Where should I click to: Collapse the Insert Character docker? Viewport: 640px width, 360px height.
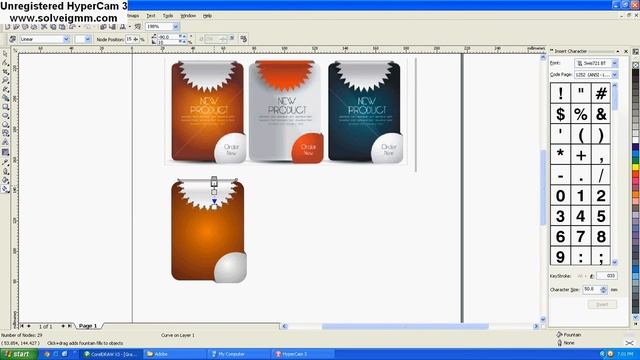(x=618, y=51)
